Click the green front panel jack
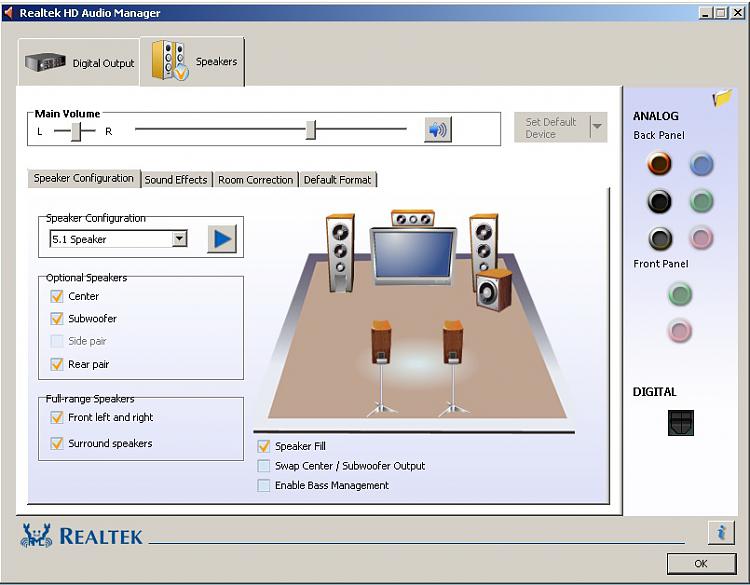 [x=680, y=294]
